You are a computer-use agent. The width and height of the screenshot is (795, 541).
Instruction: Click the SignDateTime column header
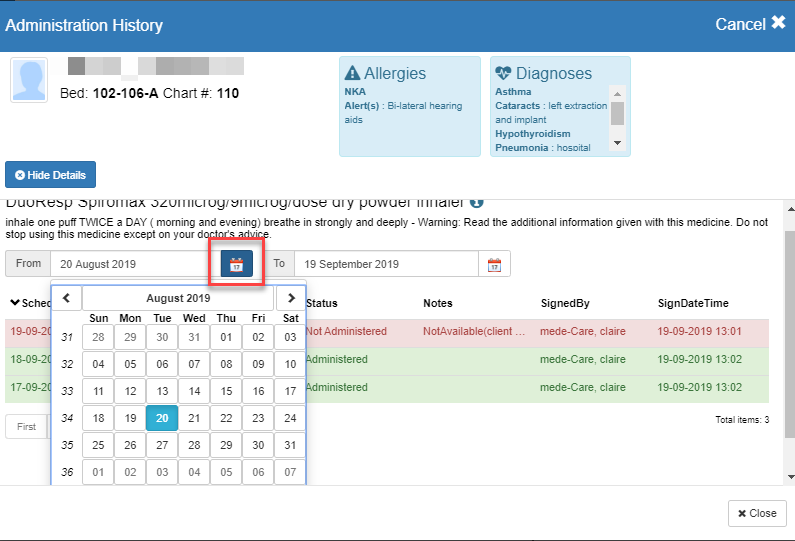click(x=692, y=303)
